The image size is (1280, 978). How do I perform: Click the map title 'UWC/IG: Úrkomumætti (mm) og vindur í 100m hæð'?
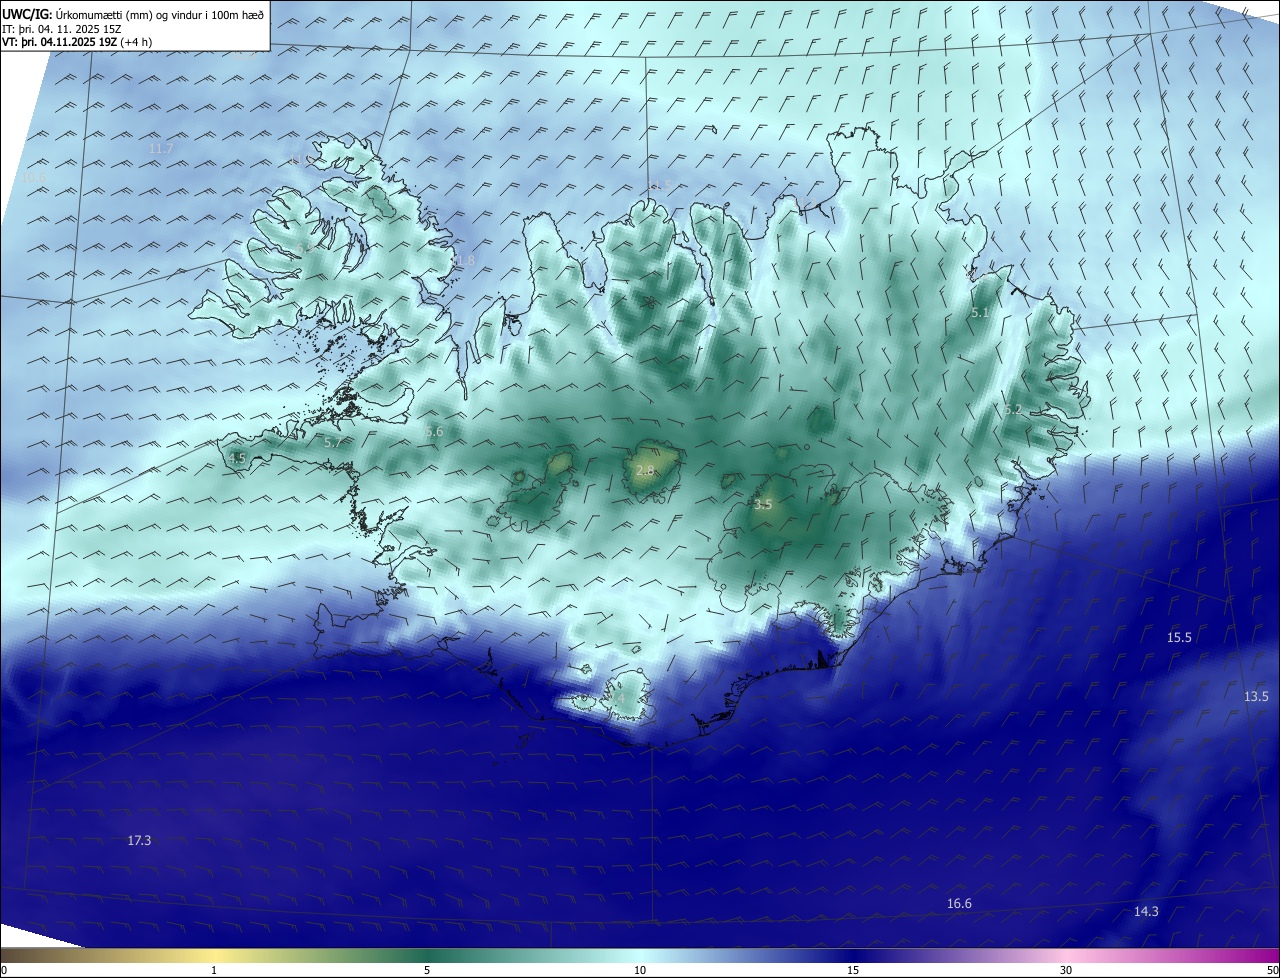click(x=133, y=14)
